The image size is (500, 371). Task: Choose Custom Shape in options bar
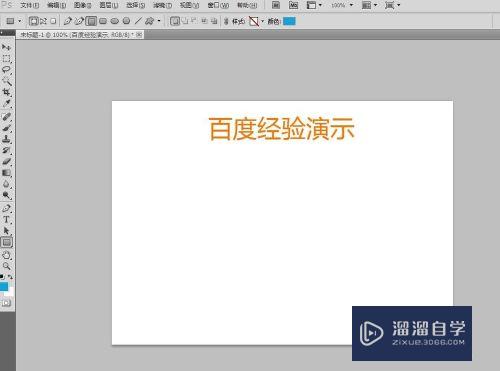coord(150,21)
